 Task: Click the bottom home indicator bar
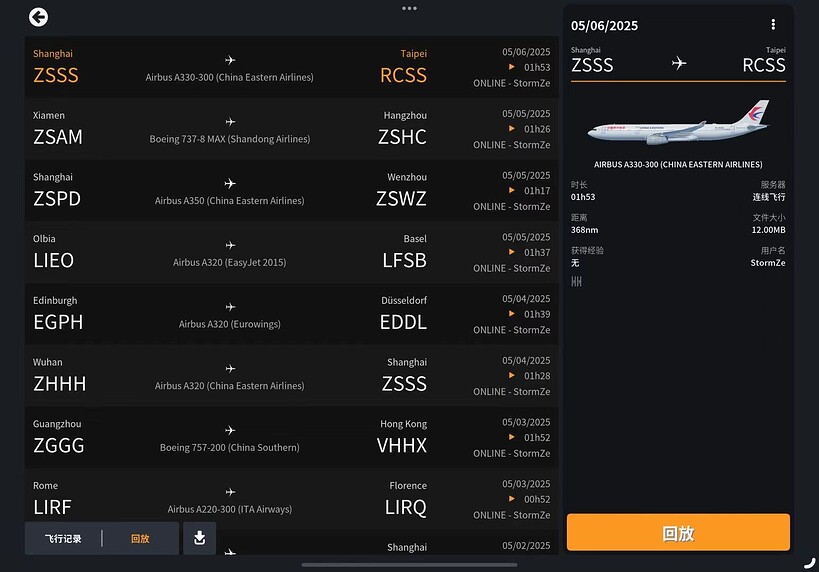[x=410, y=565]
